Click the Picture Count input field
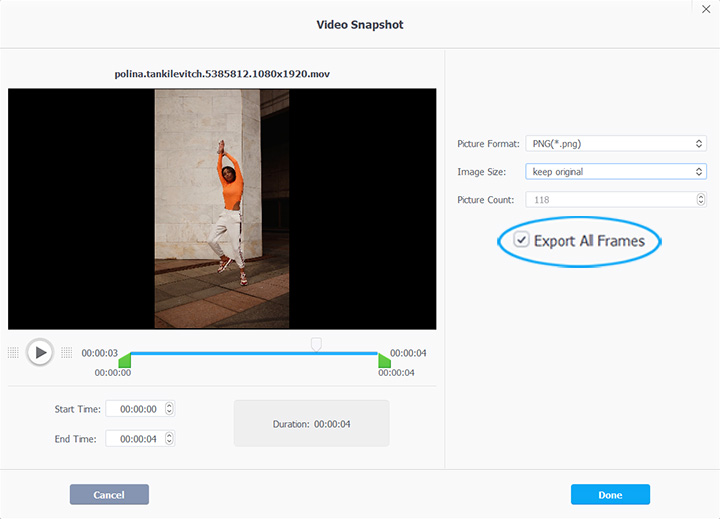This screenshot has height=519, width=720. click(x=608, y=200)
